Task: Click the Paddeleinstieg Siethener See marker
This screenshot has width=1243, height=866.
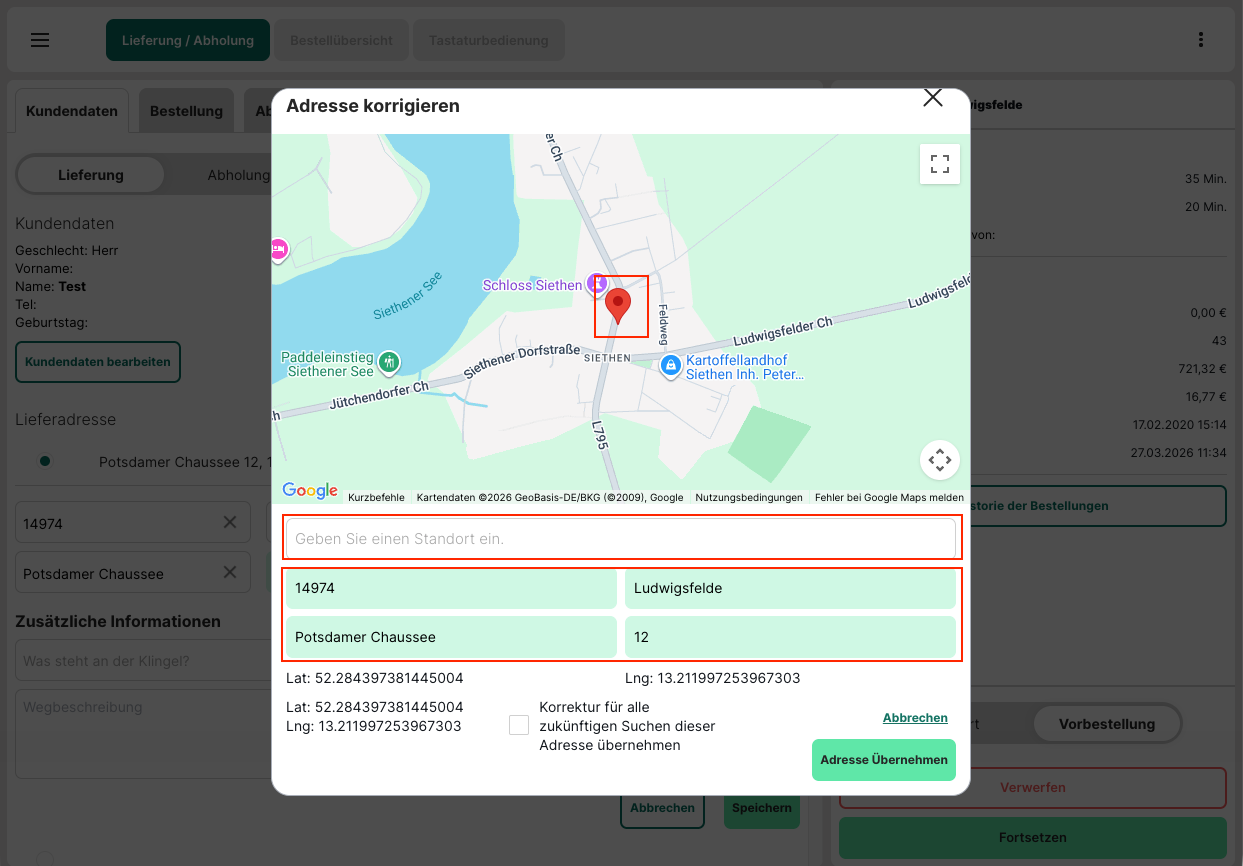Action: coord(389,362)
